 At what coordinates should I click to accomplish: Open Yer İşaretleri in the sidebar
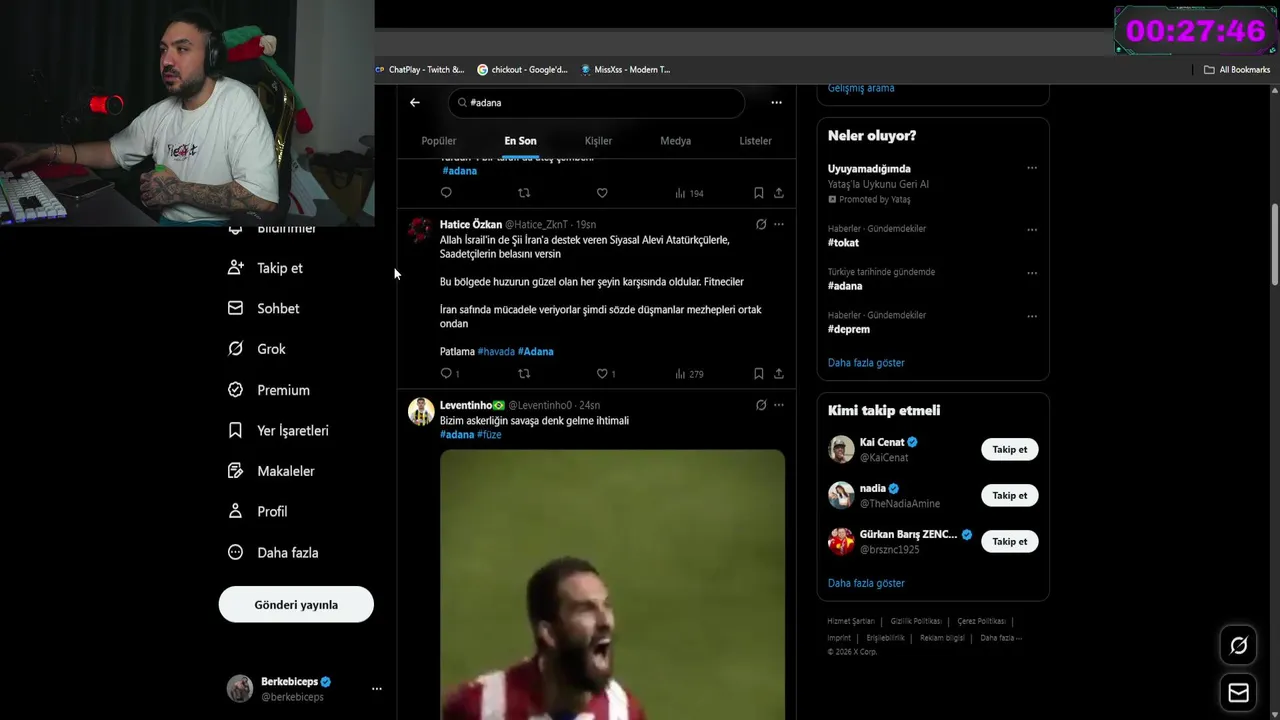[x=279, y=430]
